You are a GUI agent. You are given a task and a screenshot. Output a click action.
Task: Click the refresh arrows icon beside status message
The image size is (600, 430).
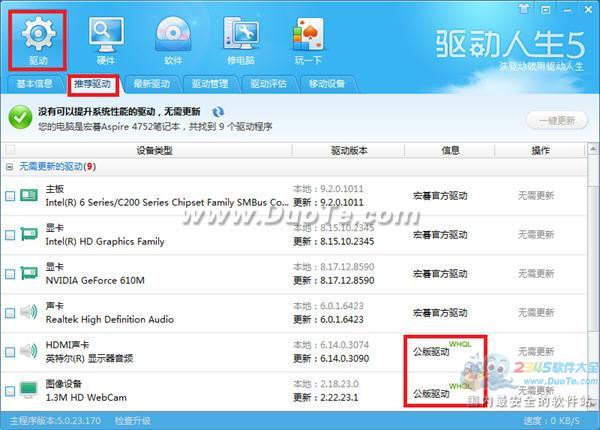click(218, 112)
